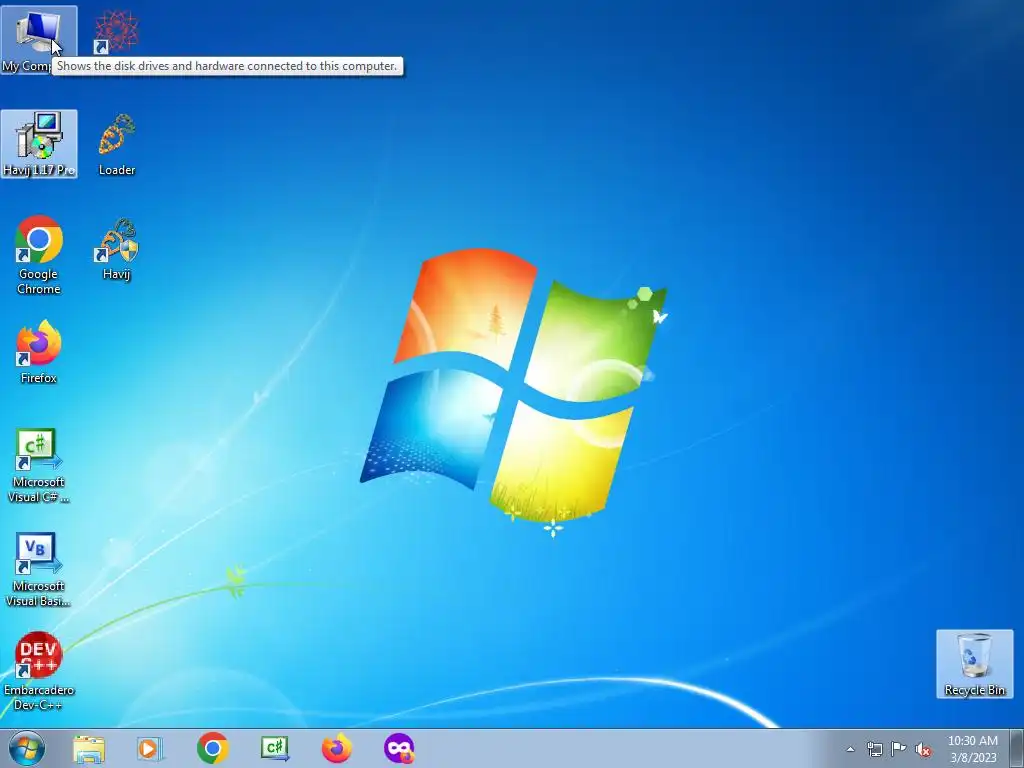Open the clock showing 10:30 AM
Image resolution: width=1024 pixels, height=768 pixels.
click(x=972, y=749)
